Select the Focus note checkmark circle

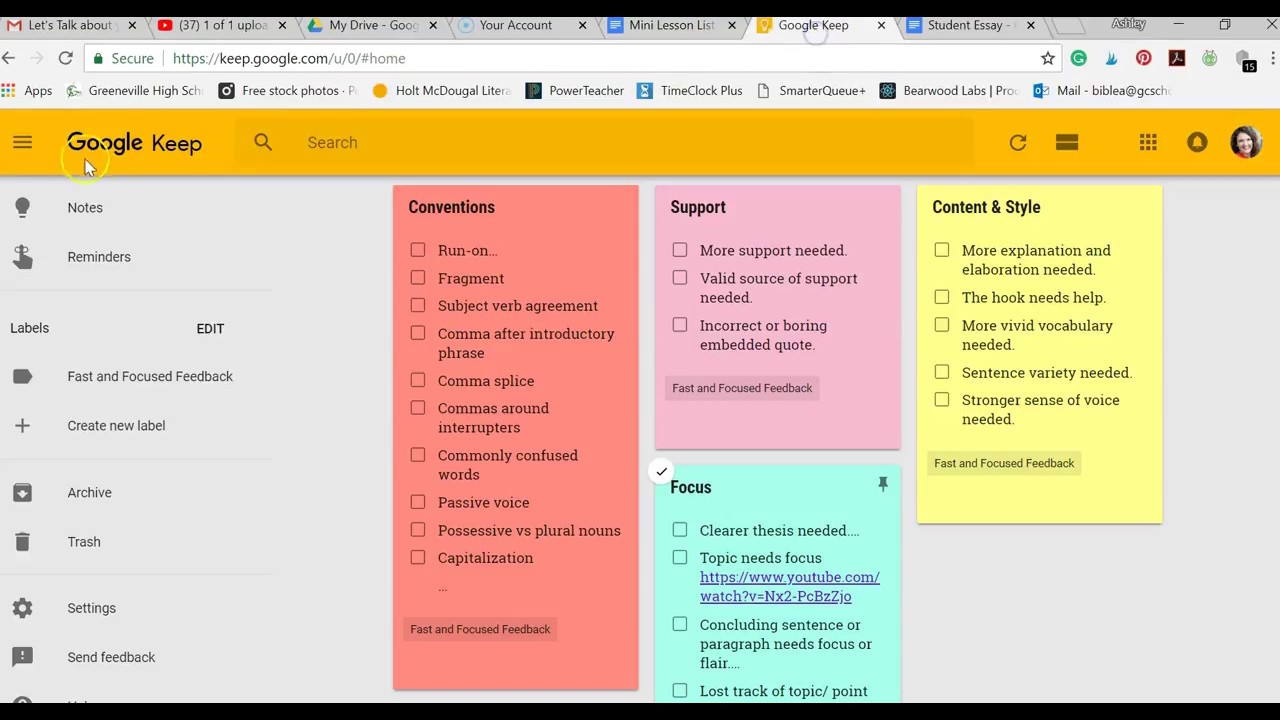tap(661, 471)
